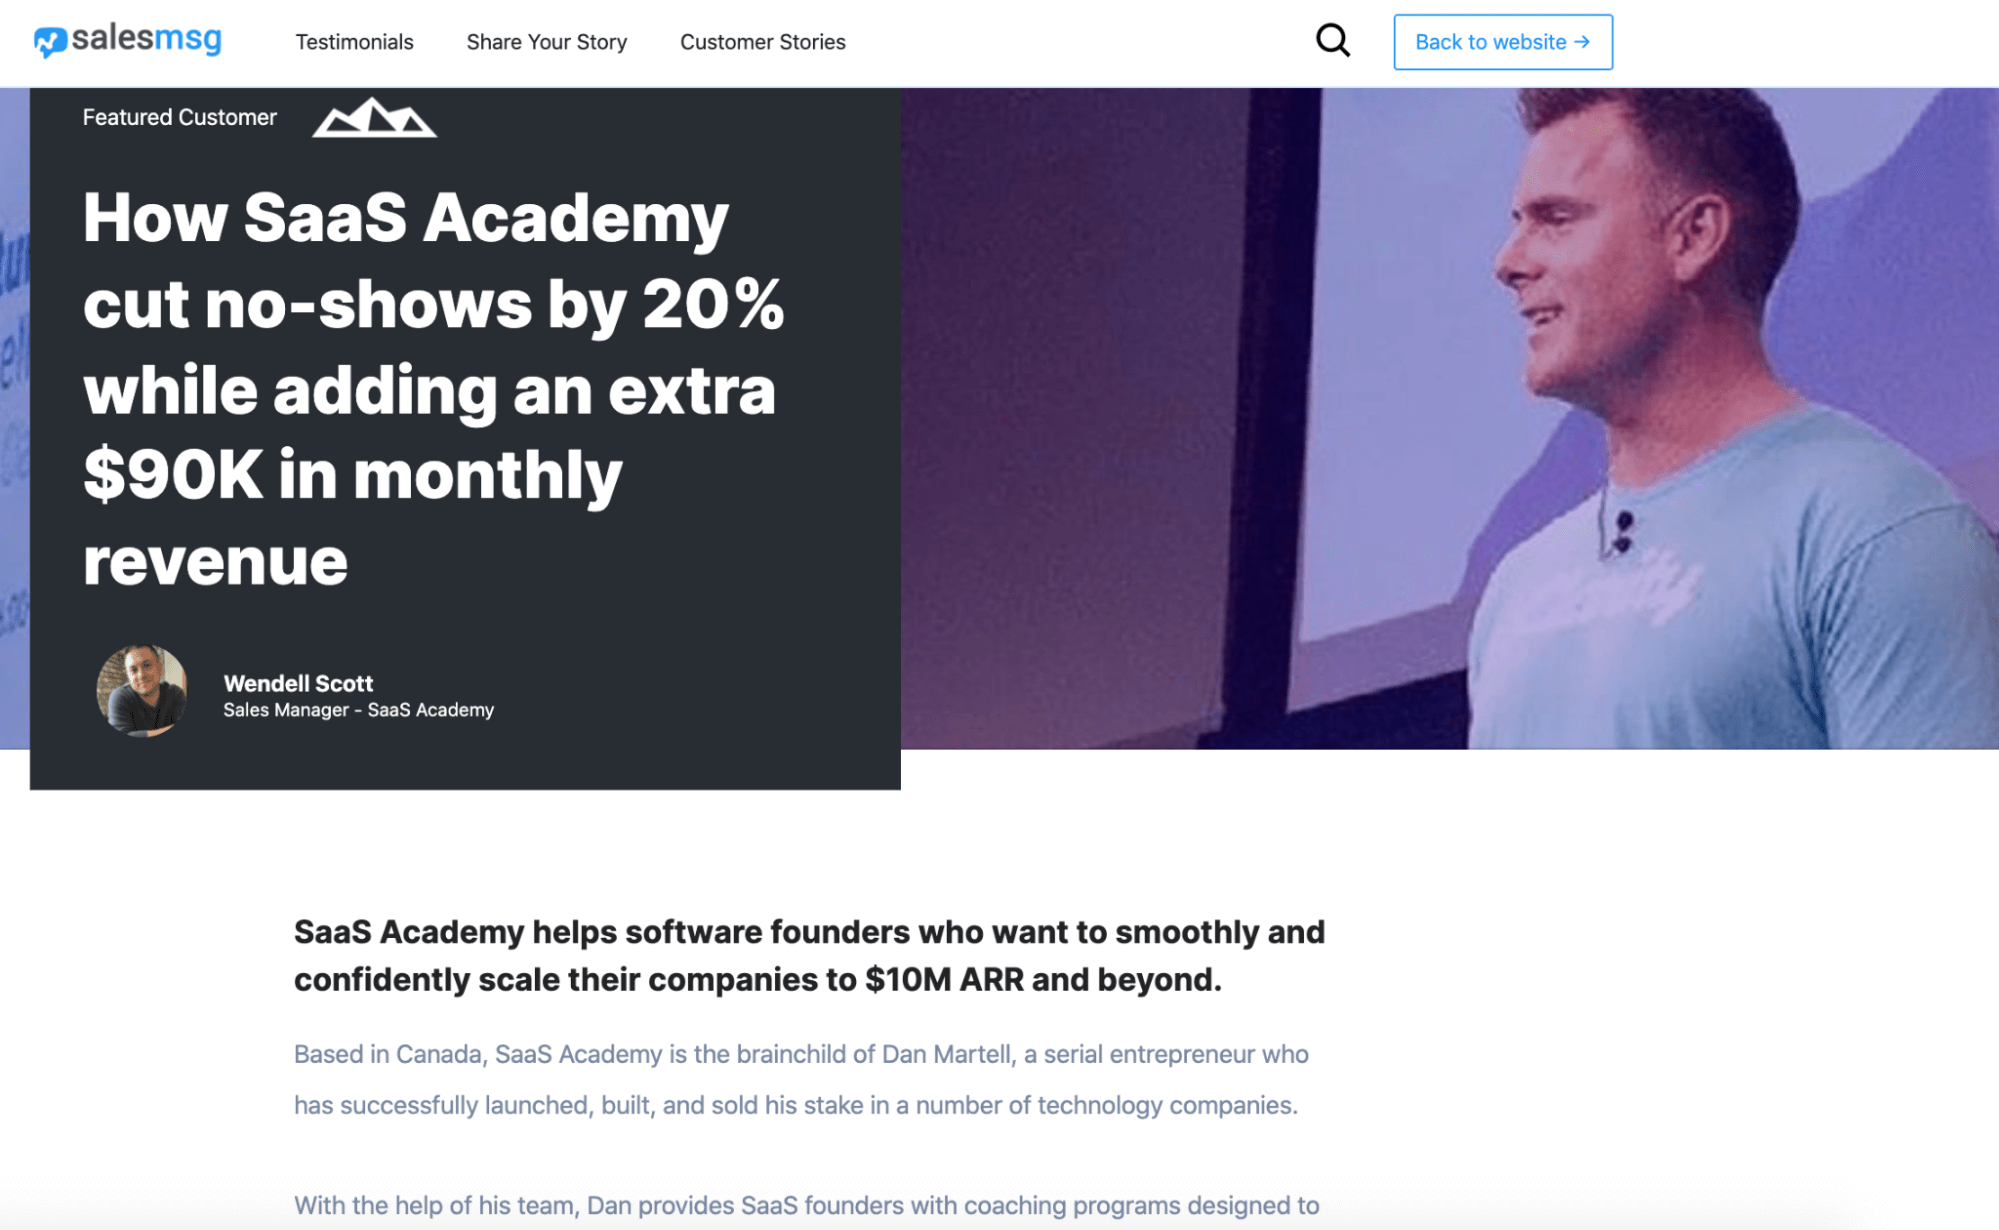Go to Share Your Story
This screenshot has width=1999, height=1230.
click(546, 42)
